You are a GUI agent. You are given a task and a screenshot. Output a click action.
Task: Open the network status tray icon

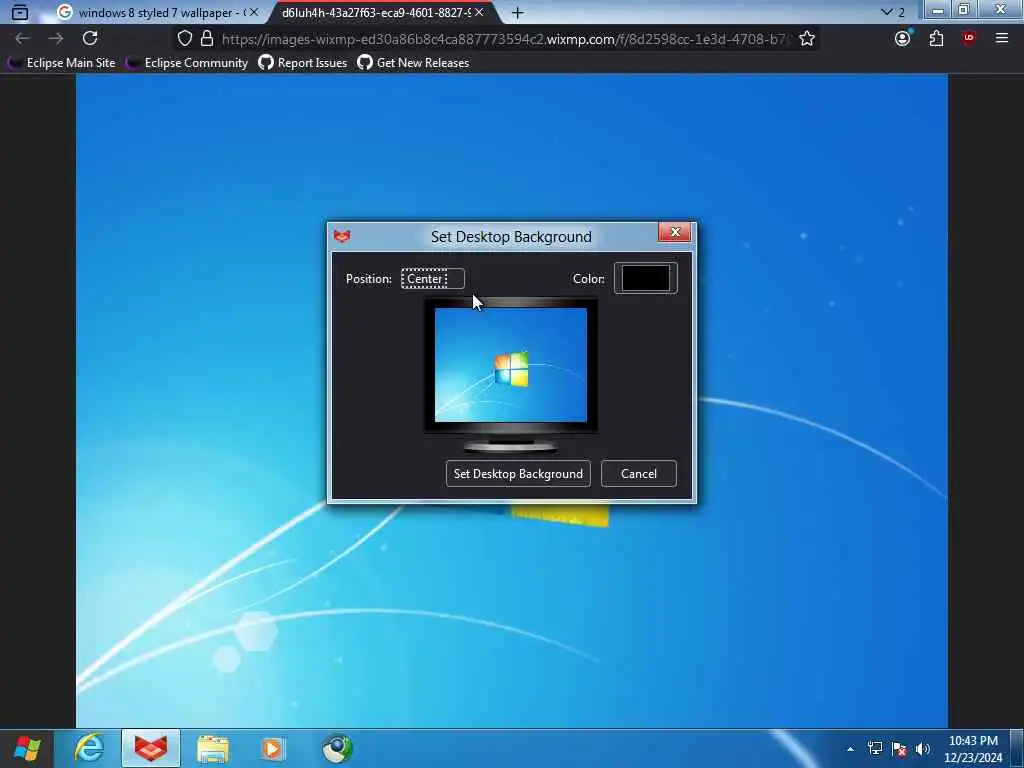coord(874,749)
